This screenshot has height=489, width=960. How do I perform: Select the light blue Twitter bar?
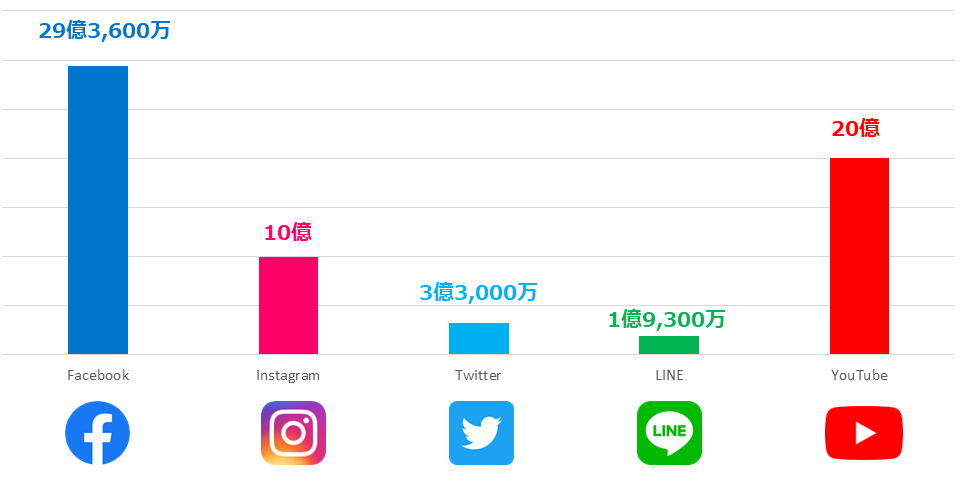coord(479,338)
